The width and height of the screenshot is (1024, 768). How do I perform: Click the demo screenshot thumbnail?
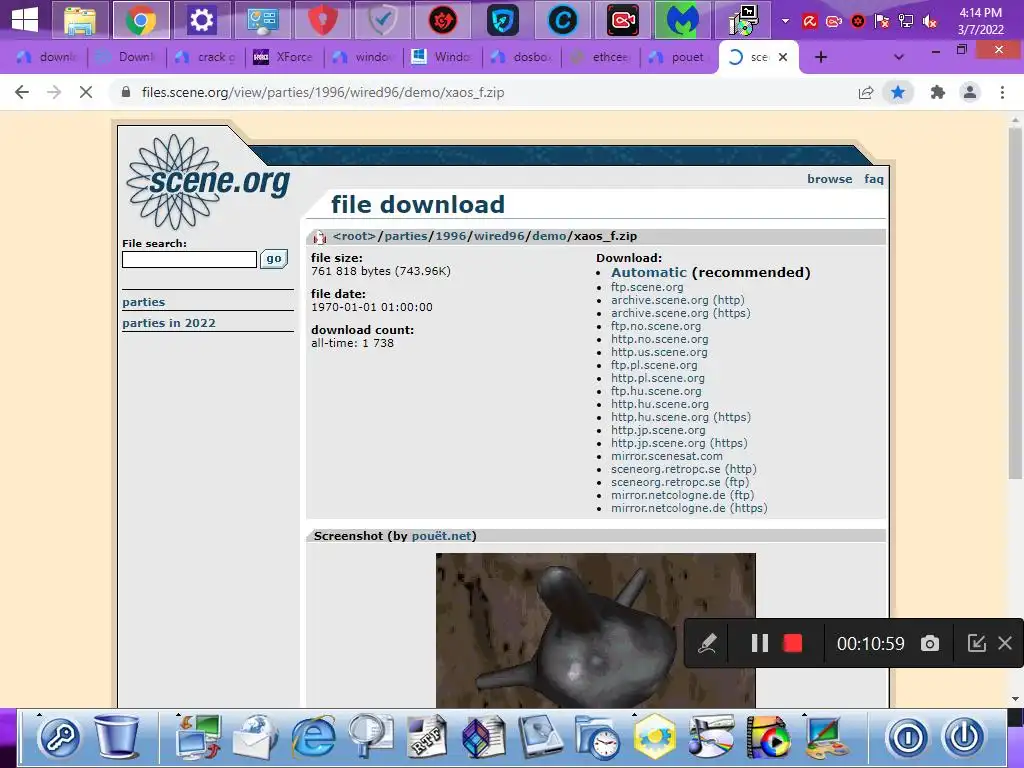pos(596,630)
